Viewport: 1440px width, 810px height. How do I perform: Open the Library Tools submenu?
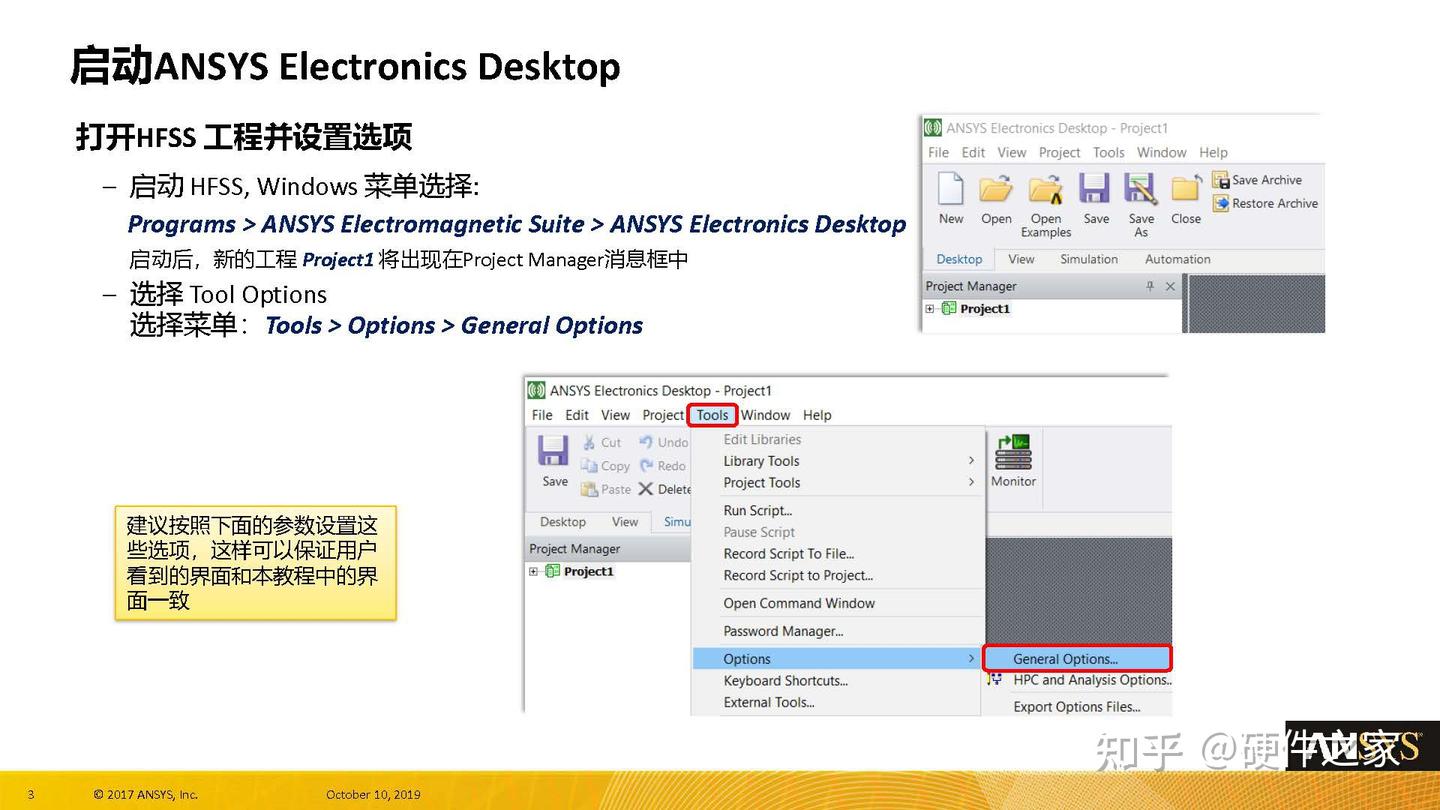point(762,461)
